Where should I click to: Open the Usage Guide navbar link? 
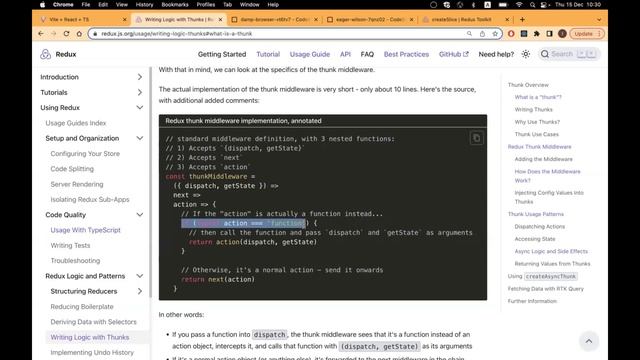pyautogui.click(x=310, y=54)
